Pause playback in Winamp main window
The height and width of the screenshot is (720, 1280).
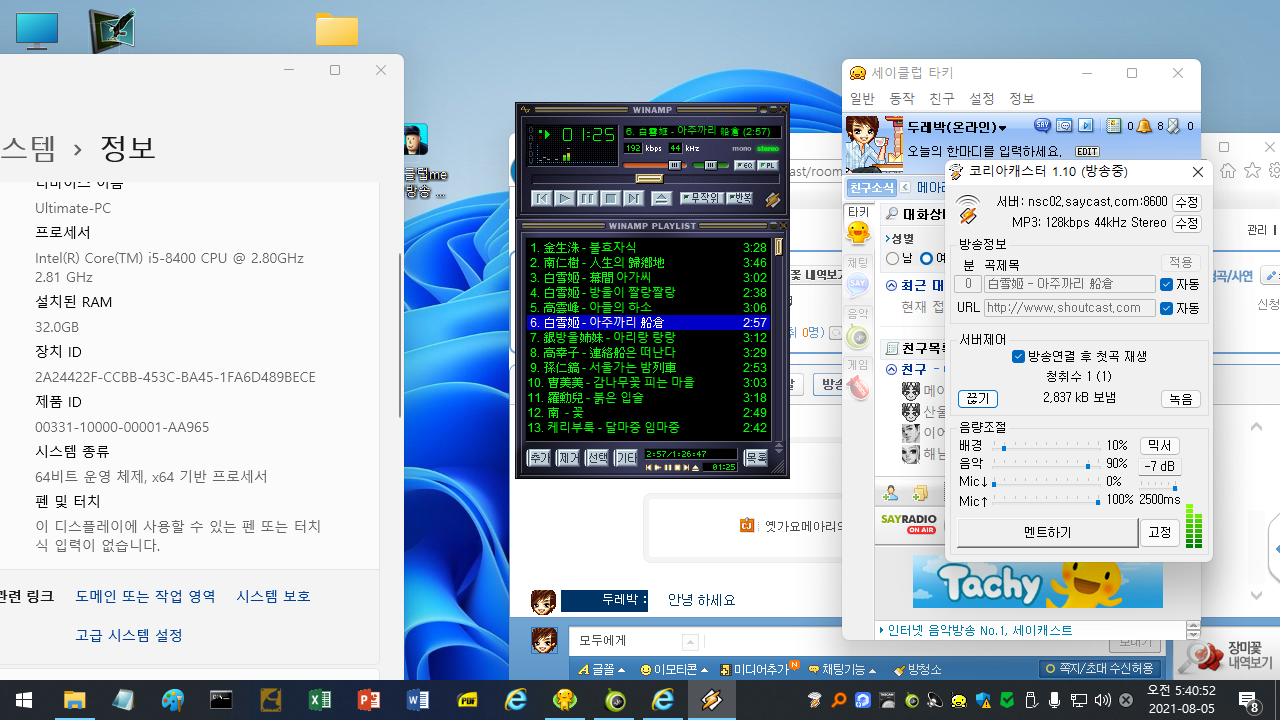pos(588,198)
